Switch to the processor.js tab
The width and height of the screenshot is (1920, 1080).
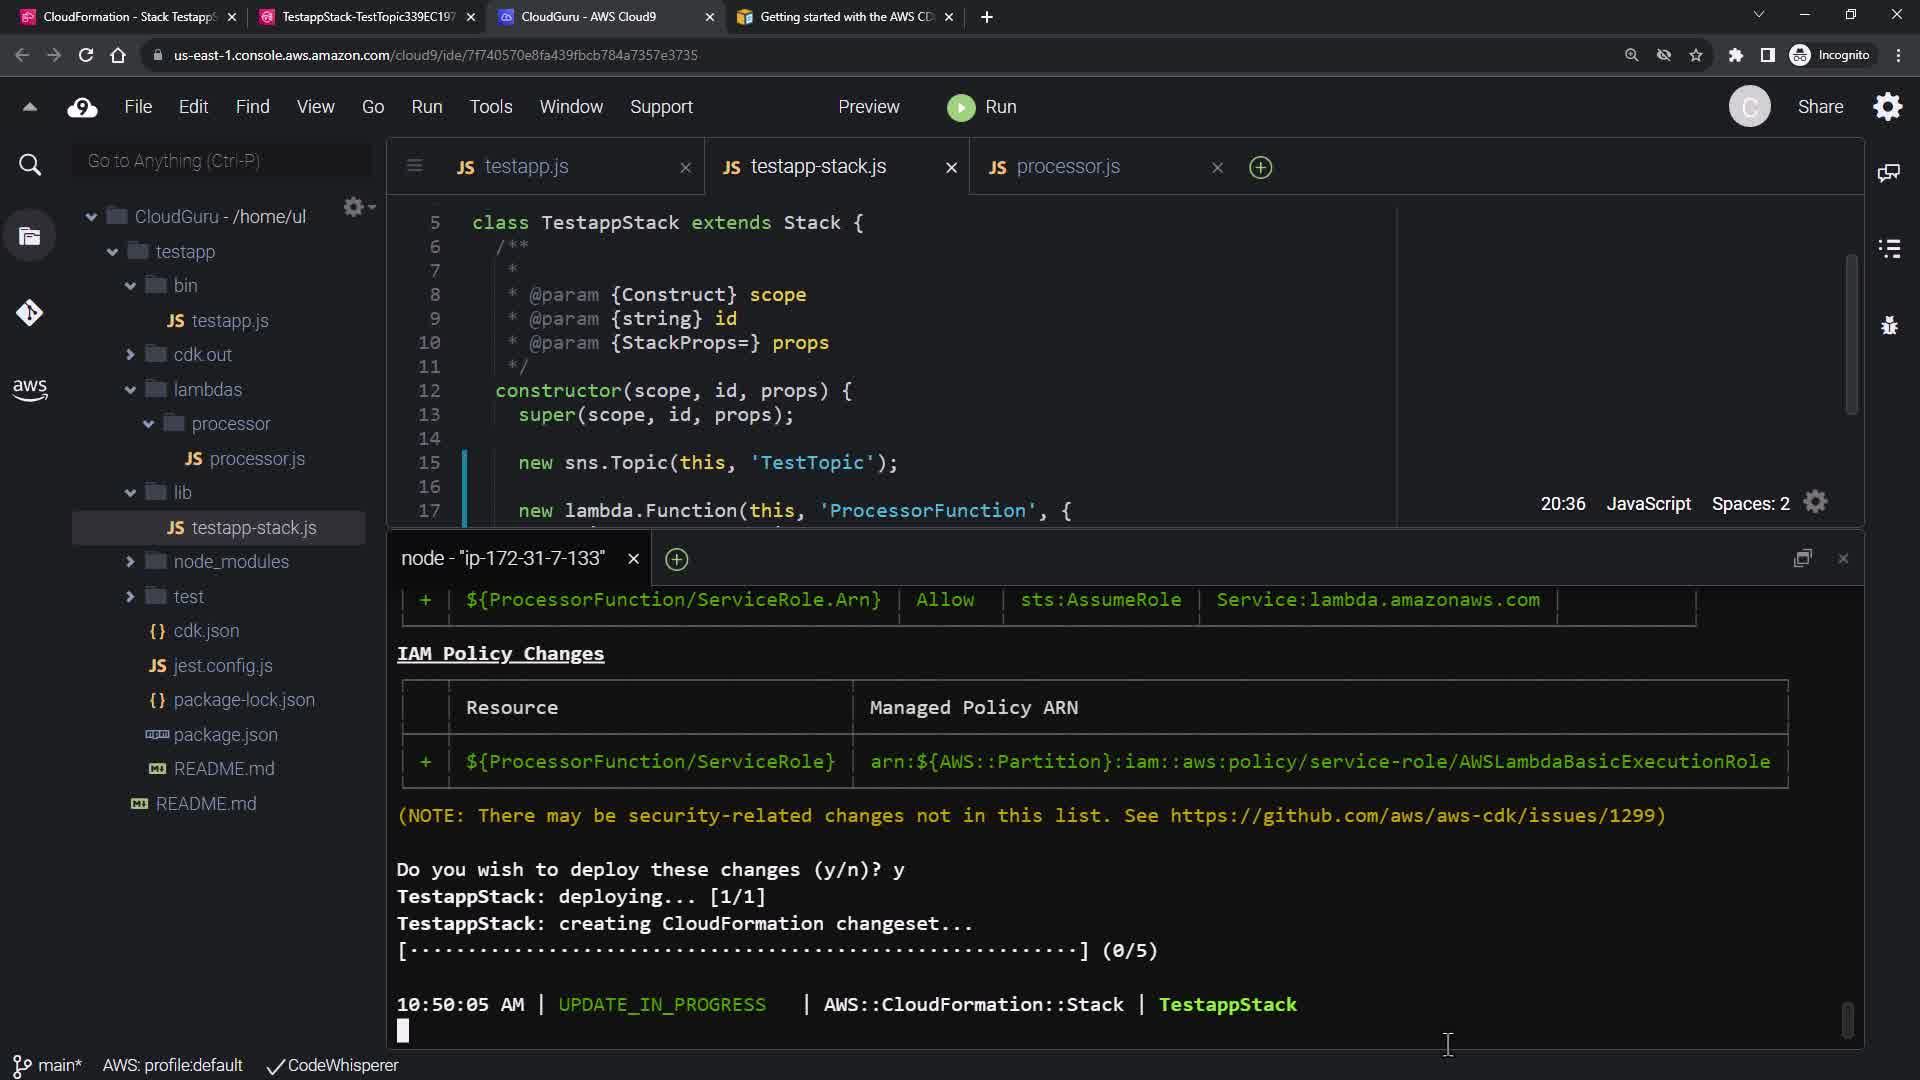[x=1067, y=167]
